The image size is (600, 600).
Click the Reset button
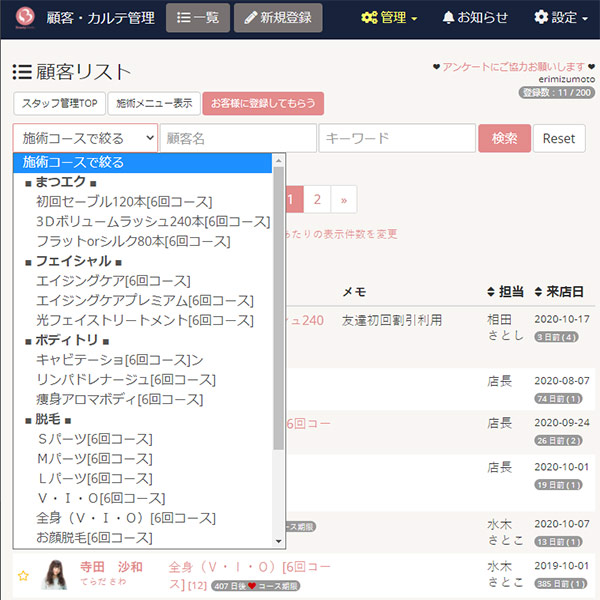pos(559,138)
